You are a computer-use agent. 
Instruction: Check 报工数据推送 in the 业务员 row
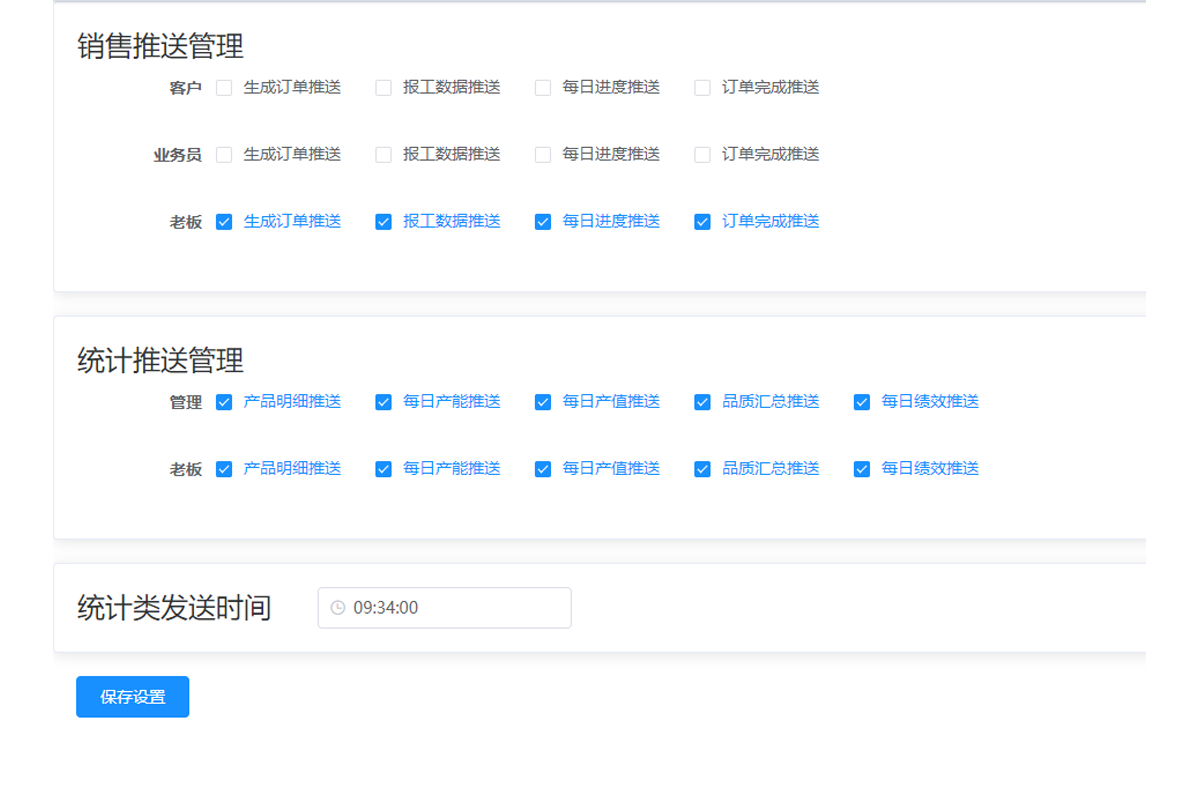383,155
